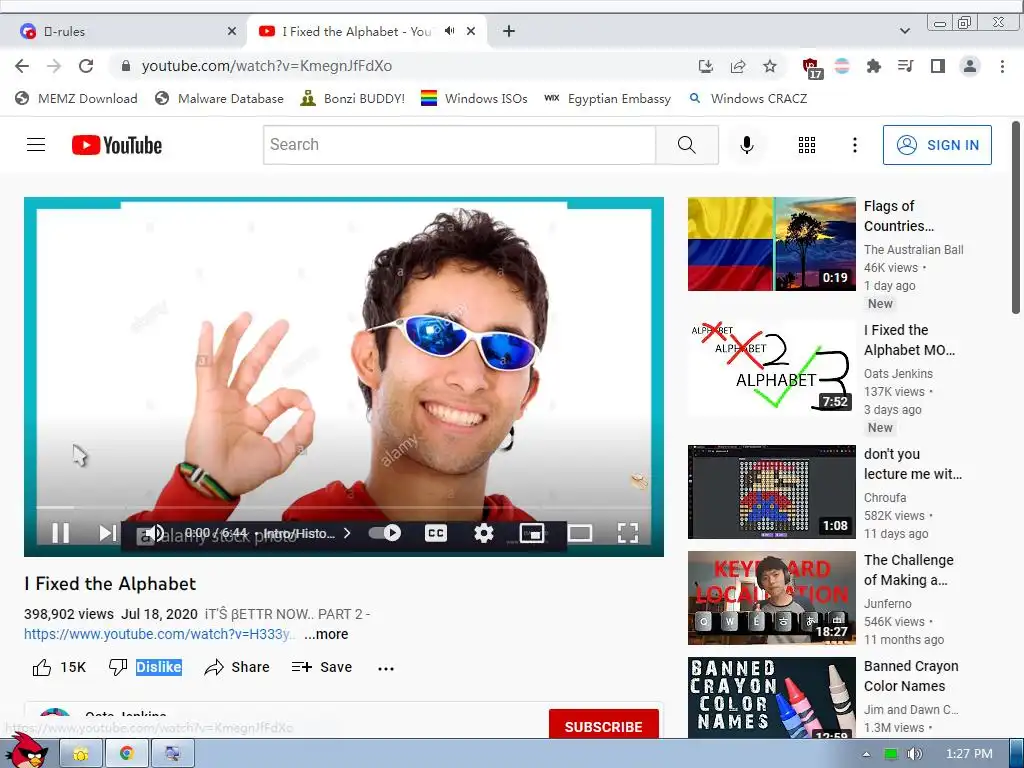Mute the tab via speaker icon
The width and height of the screenshot is (1024, 768).
point(449,31)
